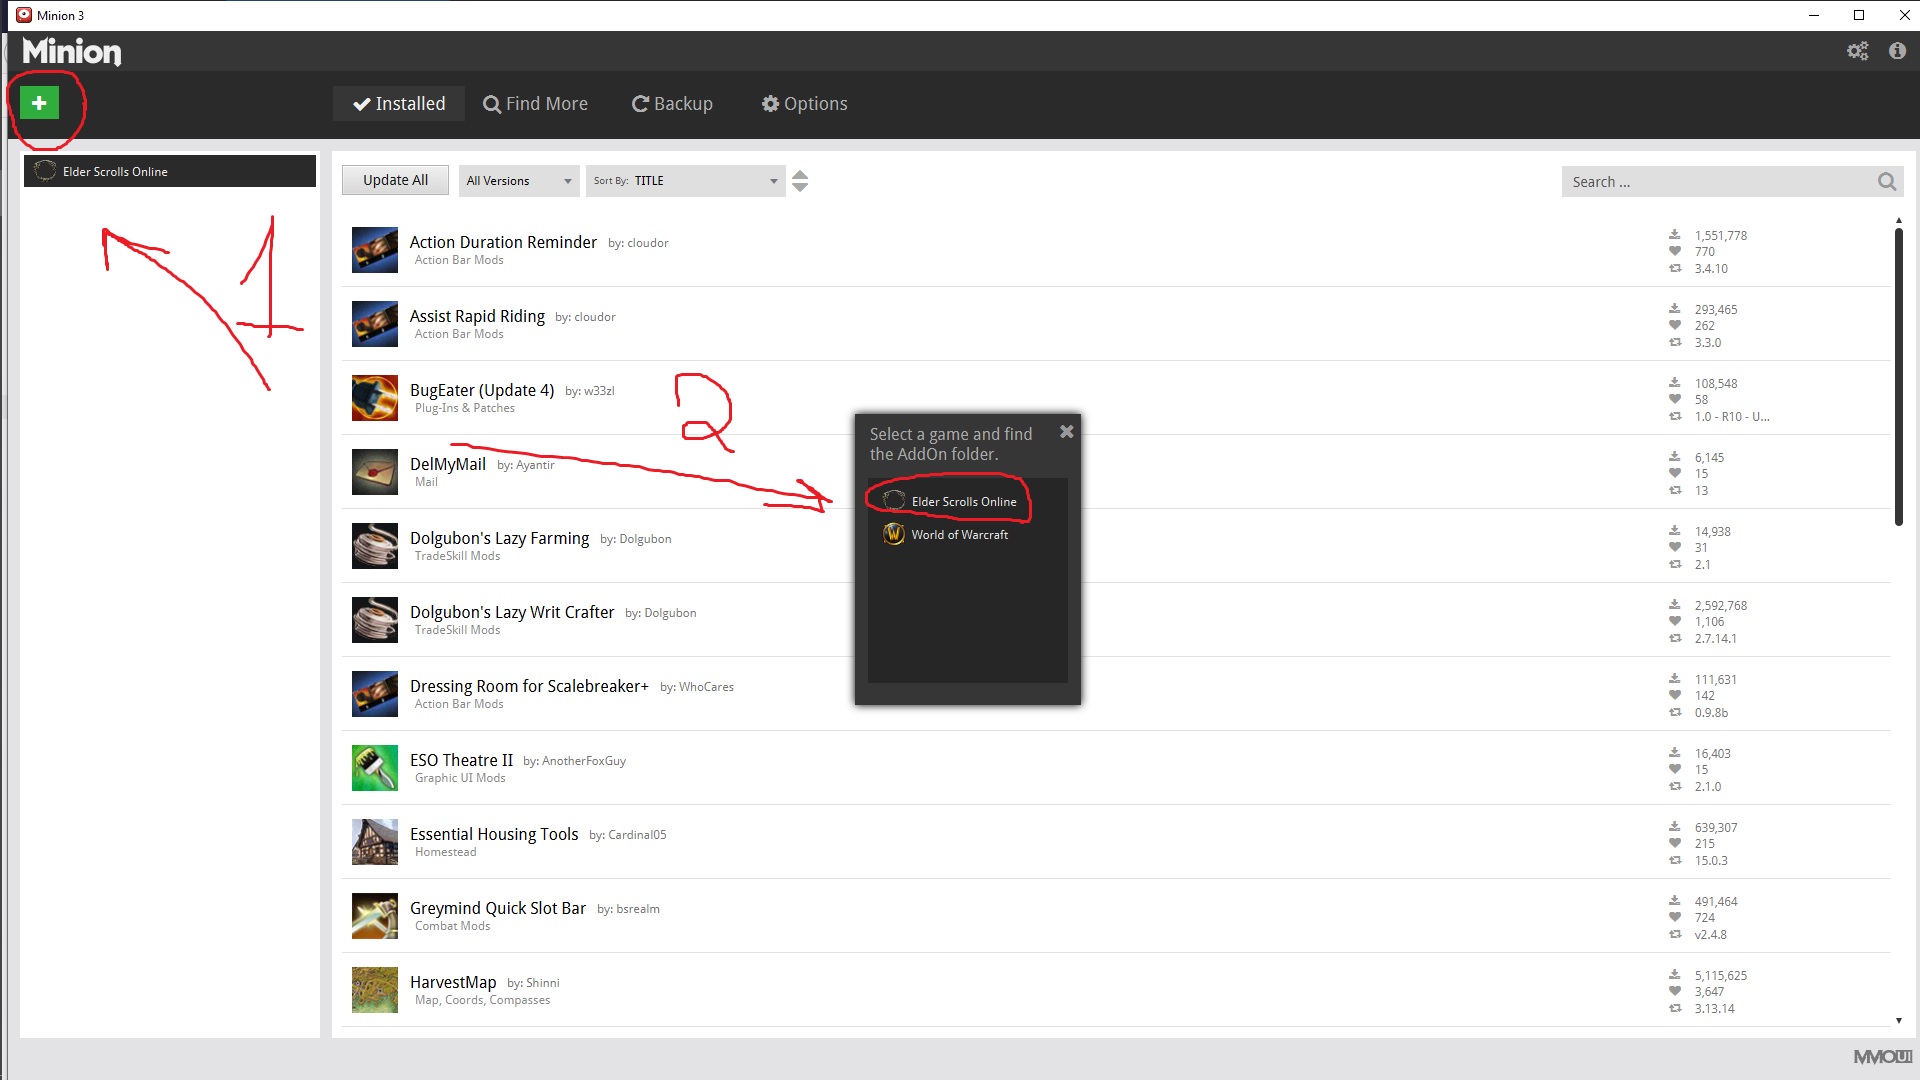The height and width of the screenshot is (1080, 1920).
Task: Click the Greymind favorites count 724
Action: [1705, 918]
